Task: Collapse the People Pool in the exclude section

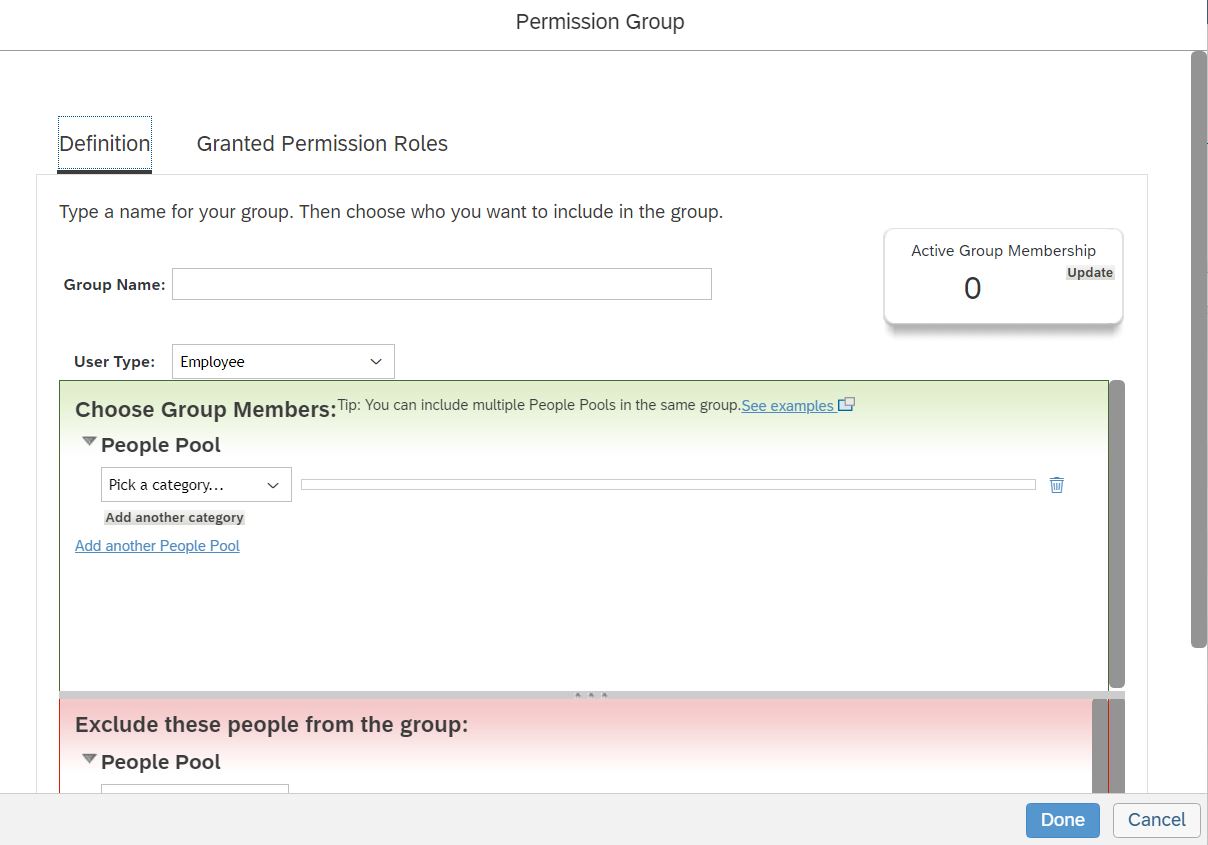Action: pyautogui.click(x=89, y=757)
